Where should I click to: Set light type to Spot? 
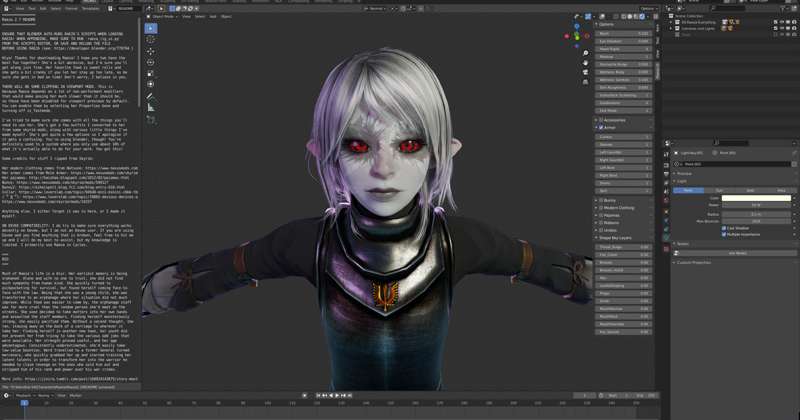[x=750, y=190]
